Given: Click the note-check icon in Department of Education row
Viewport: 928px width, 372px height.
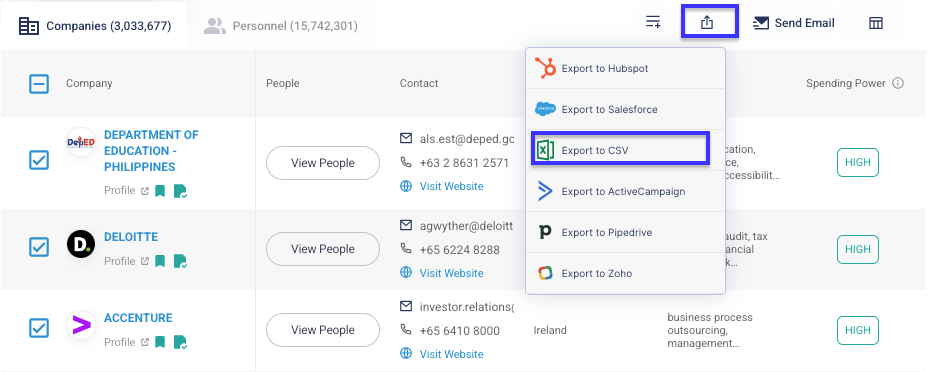Looking at the screenshot, I should (x=181, y=191).
